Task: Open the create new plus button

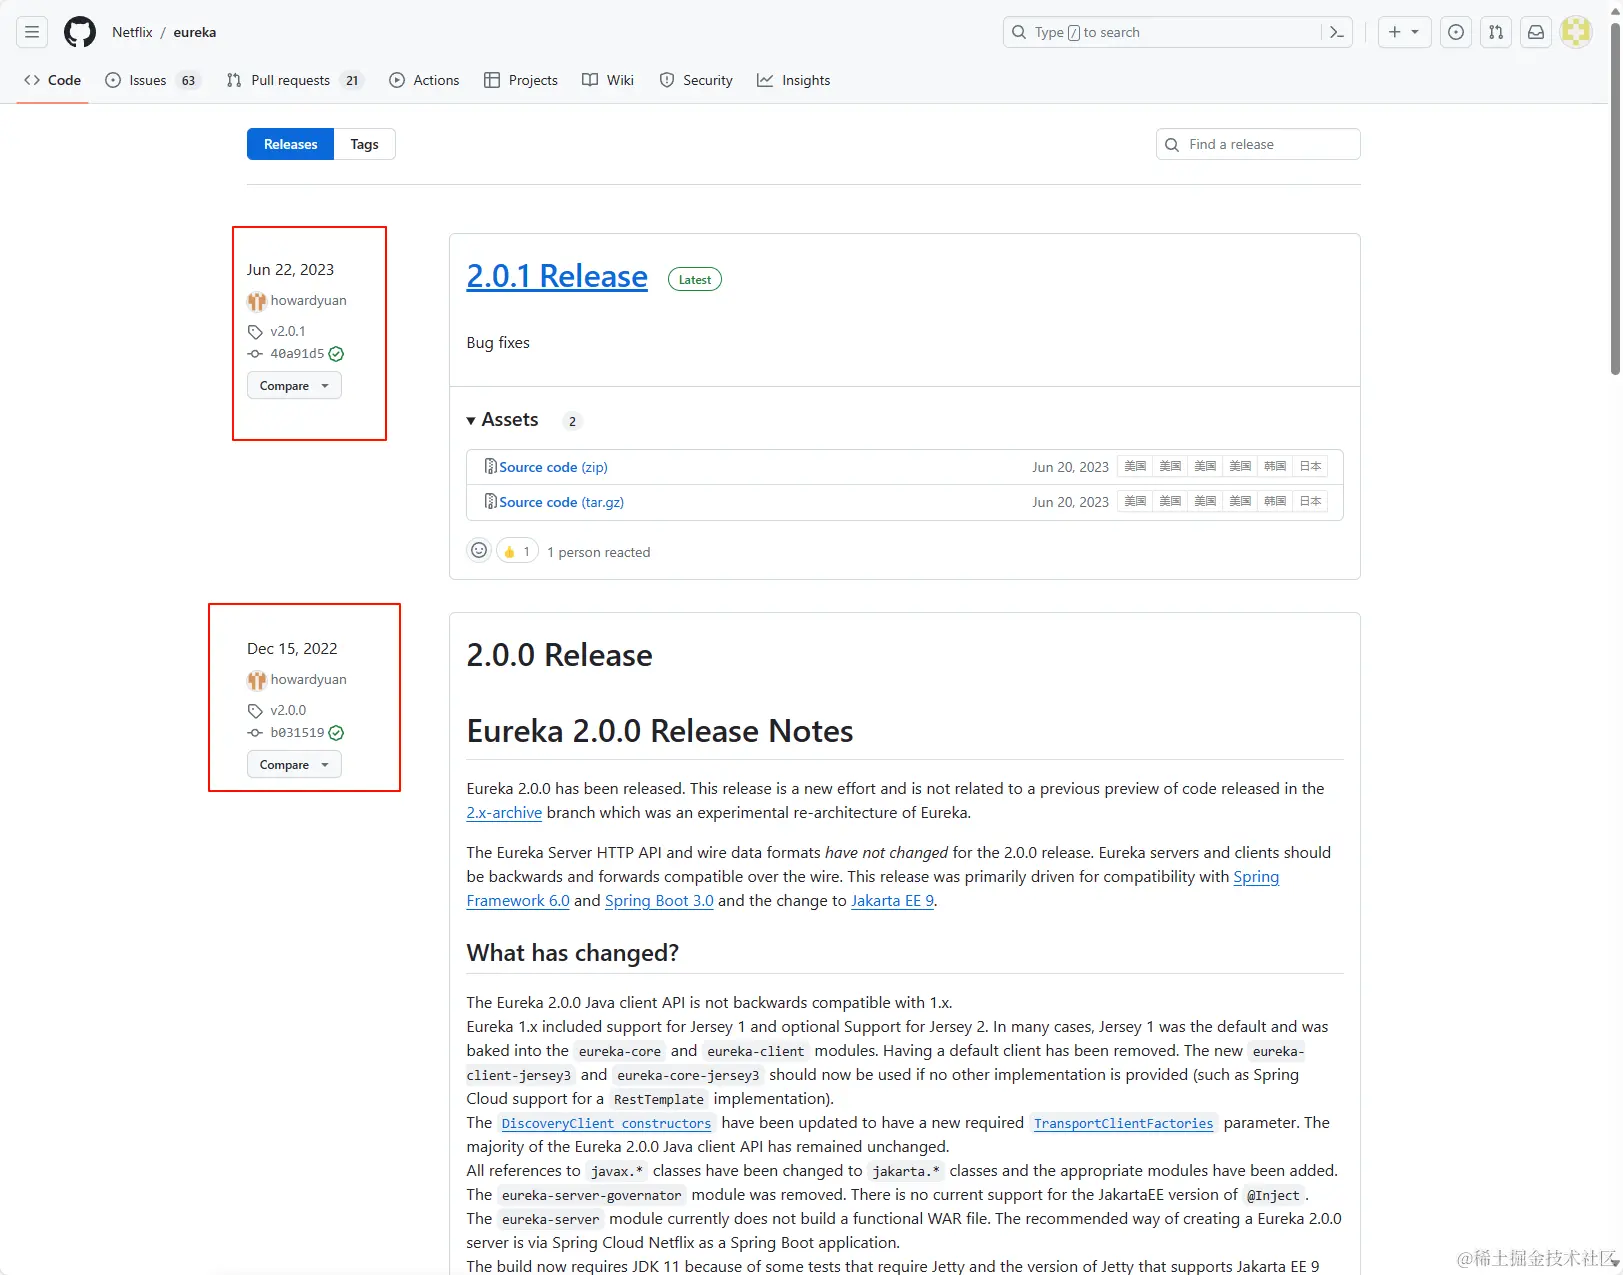Action: (1395, 32)
